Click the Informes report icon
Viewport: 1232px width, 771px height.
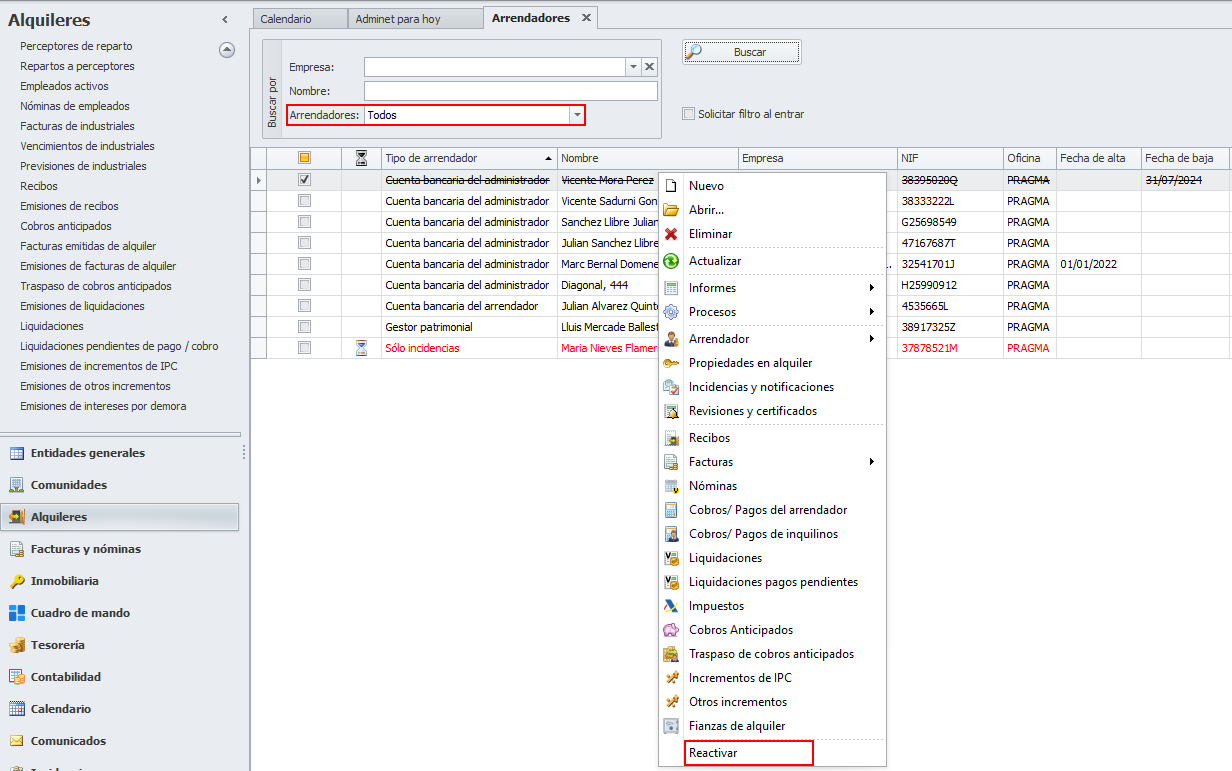click(672, 288)
